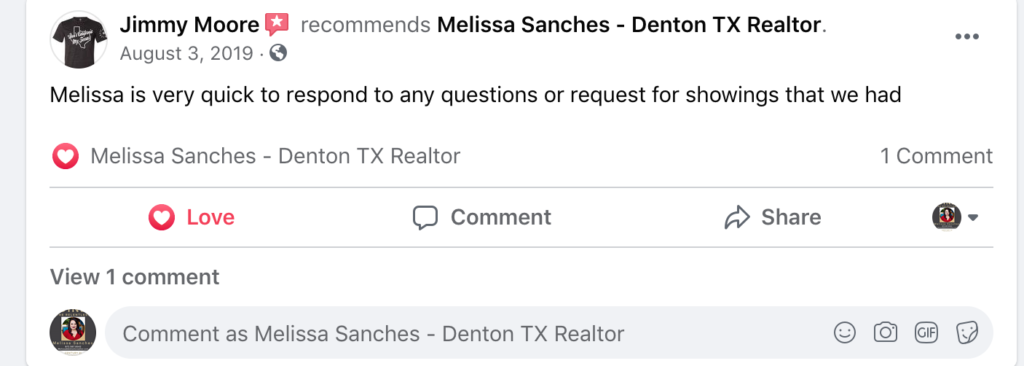This screenshot has height=366, width=1024.
Task: Expand View 1 comment
Action: click(135, 277)
